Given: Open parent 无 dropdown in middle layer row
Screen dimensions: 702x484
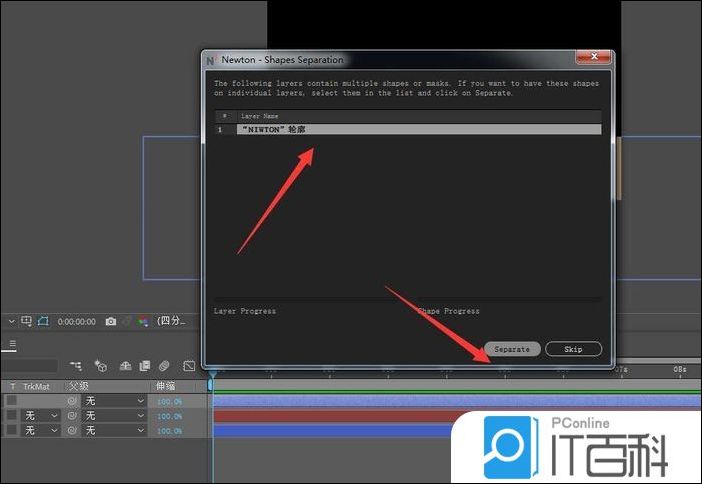Looking at the screenshot, I should click(x=115, y=415).
